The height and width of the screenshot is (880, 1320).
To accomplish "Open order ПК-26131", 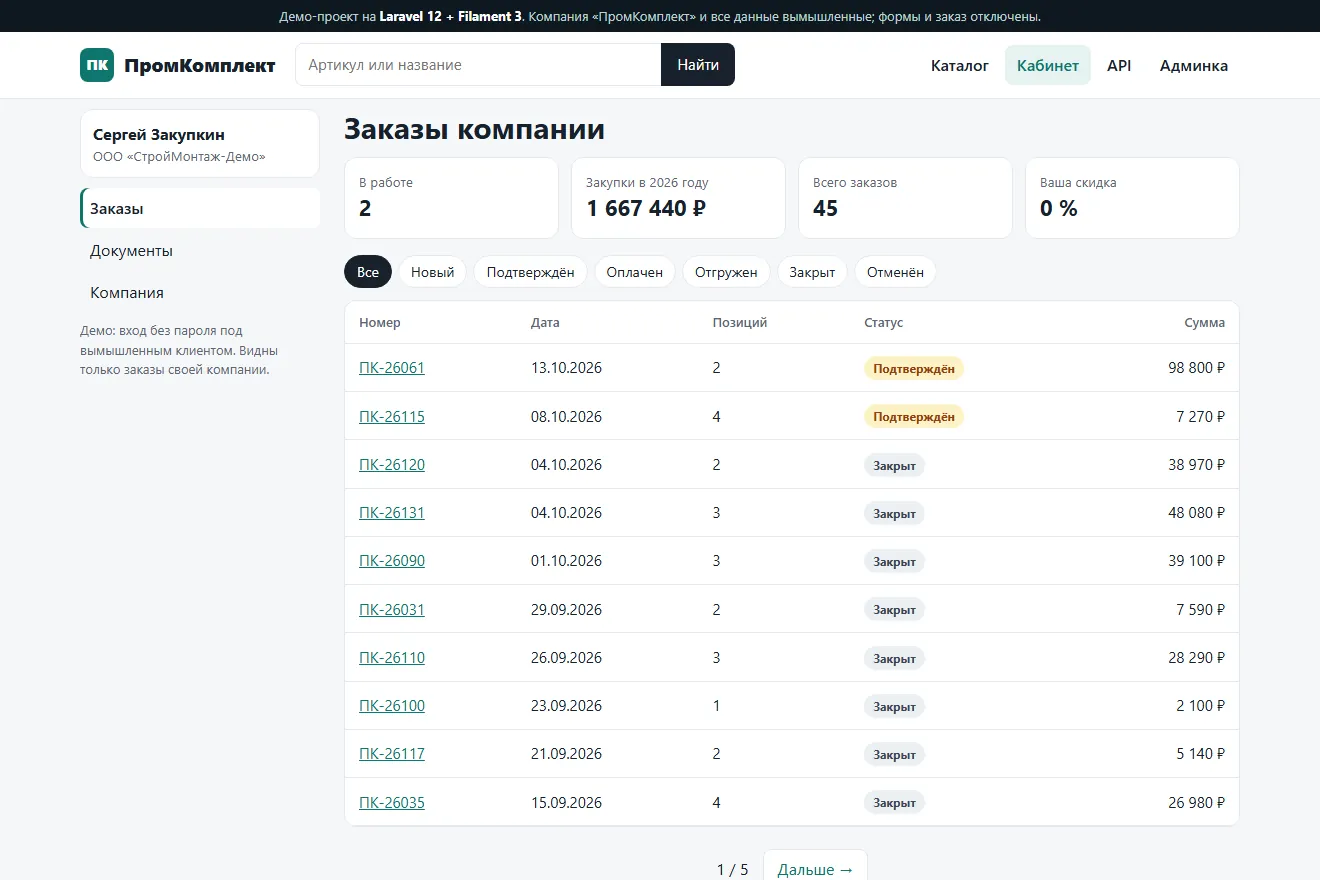I will [x=392, y=513].
